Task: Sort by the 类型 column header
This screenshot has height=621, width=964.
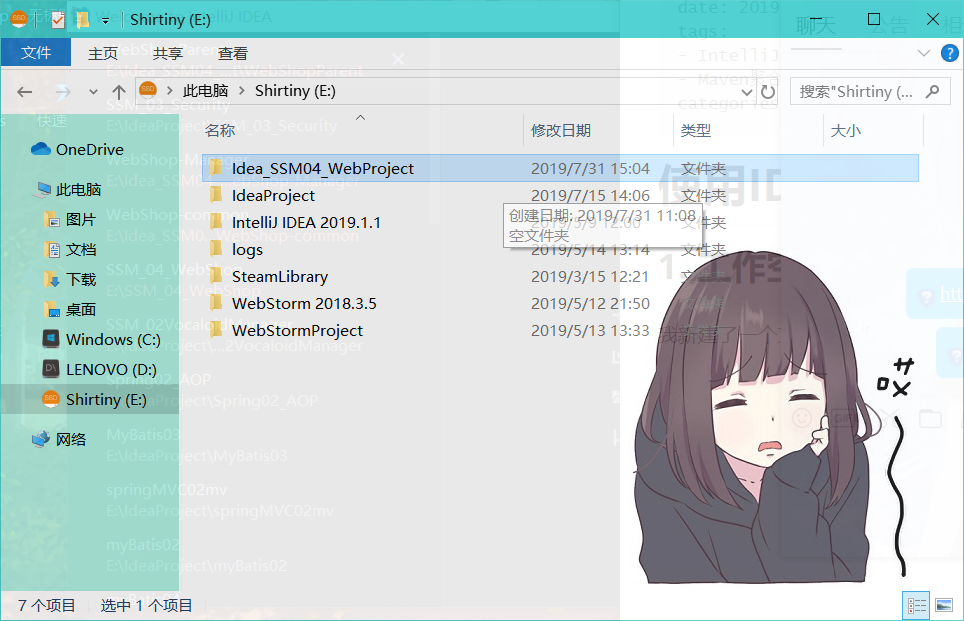Action: (x=696, y=130)
